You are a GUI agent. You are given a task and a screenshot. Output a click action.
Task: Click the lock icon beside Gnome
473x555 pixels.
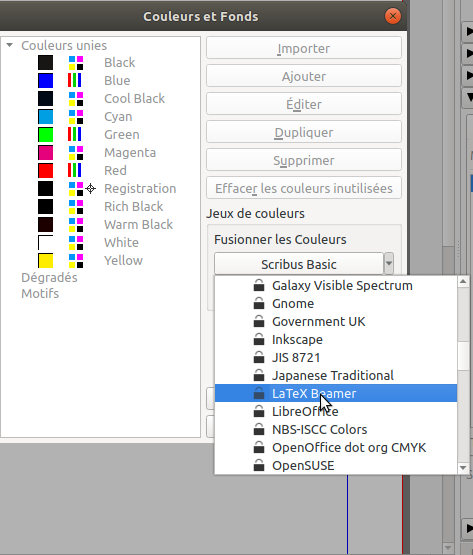(x=259, y=303)
